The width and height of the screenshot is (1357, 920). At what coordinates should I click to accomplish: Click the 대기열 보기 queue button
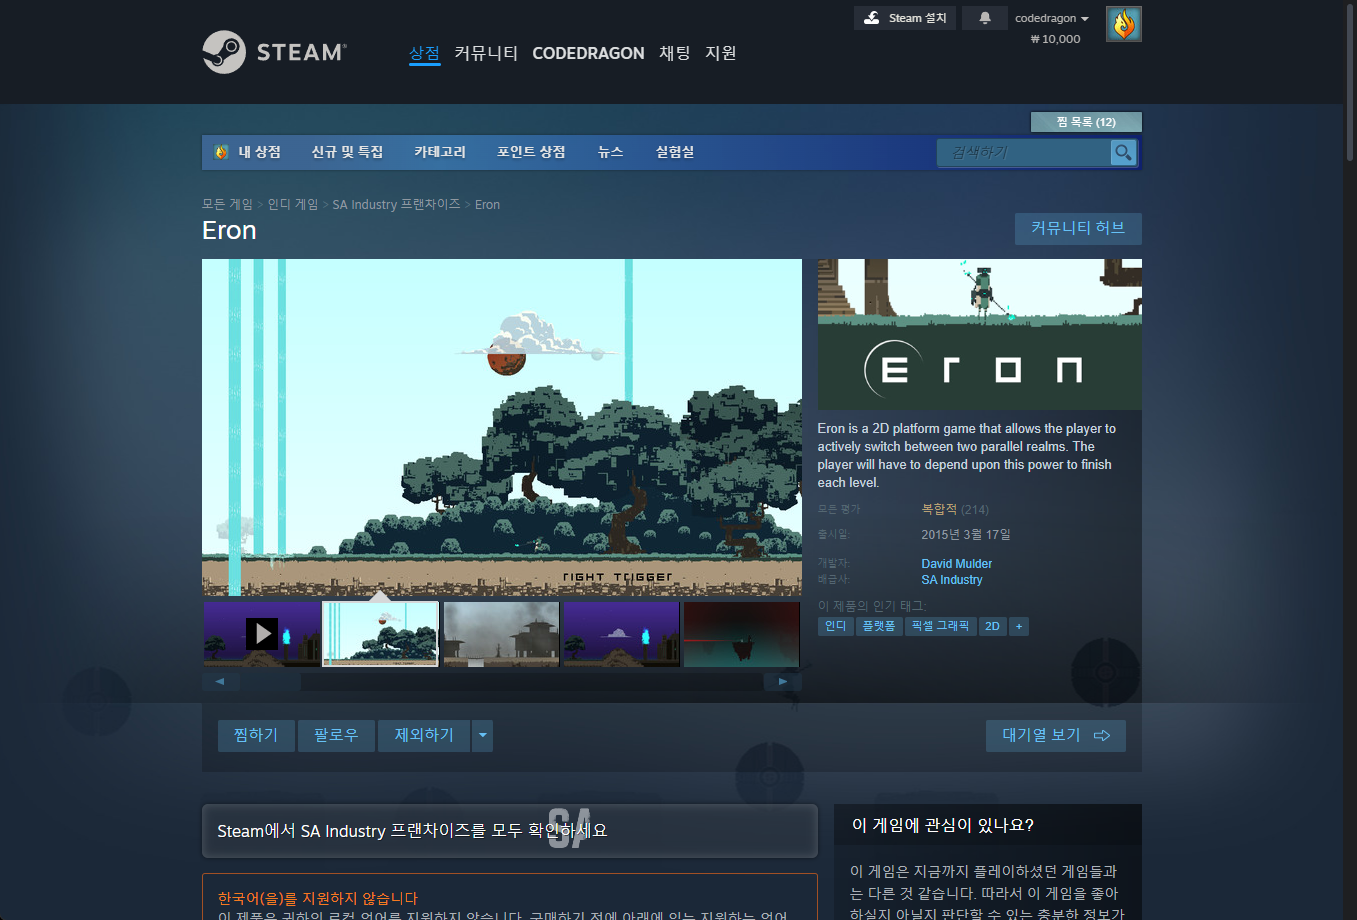pyautogui.click(x=1056, y=735)
